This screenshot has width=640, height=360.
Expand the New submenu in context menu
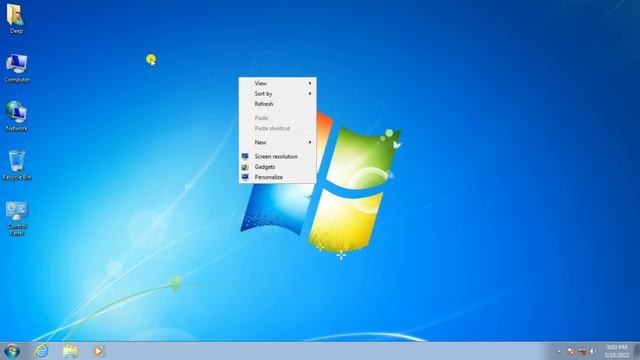click(278, 142)
